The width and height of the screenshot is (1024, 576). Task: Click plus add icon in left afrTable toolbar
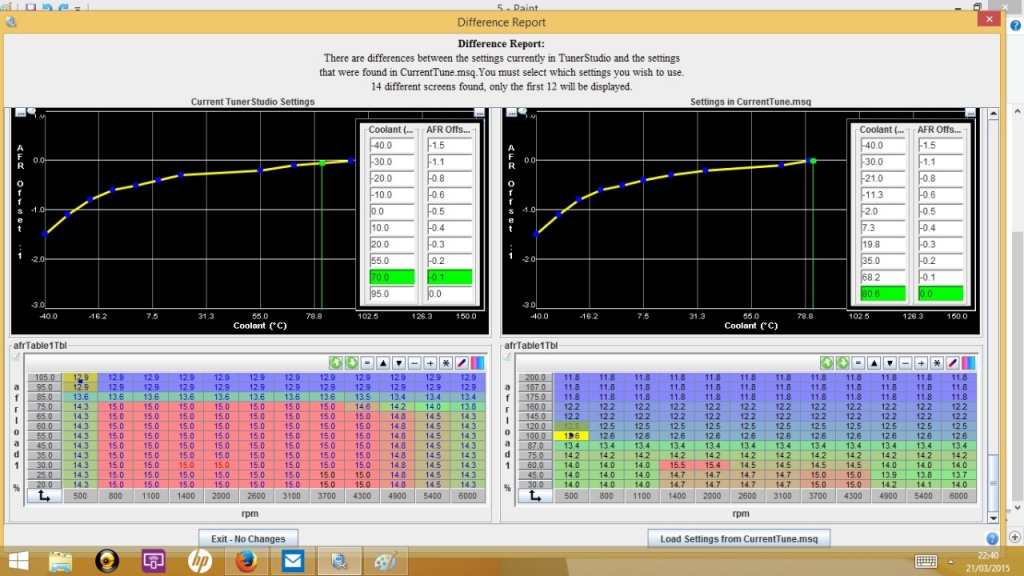(x=430, y=363)
